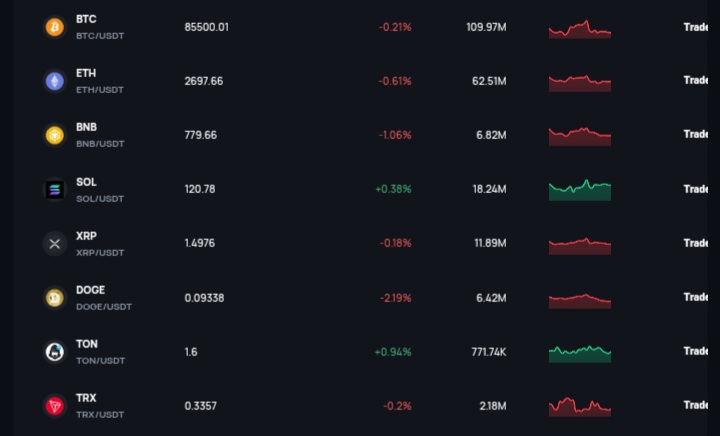
Task: Click the Ethereum coin icon
Action: click(x=55, y=81)
